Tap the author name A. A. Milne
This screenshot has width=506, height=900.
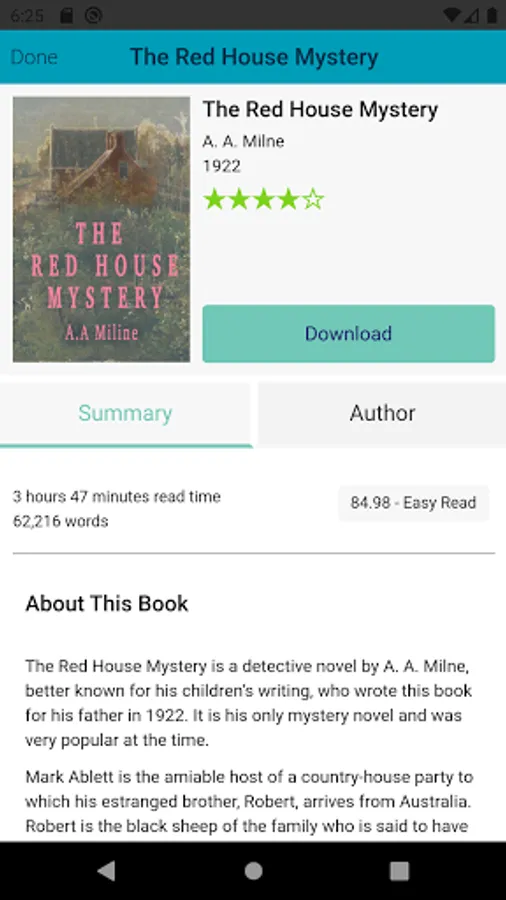tap(243, 141)
